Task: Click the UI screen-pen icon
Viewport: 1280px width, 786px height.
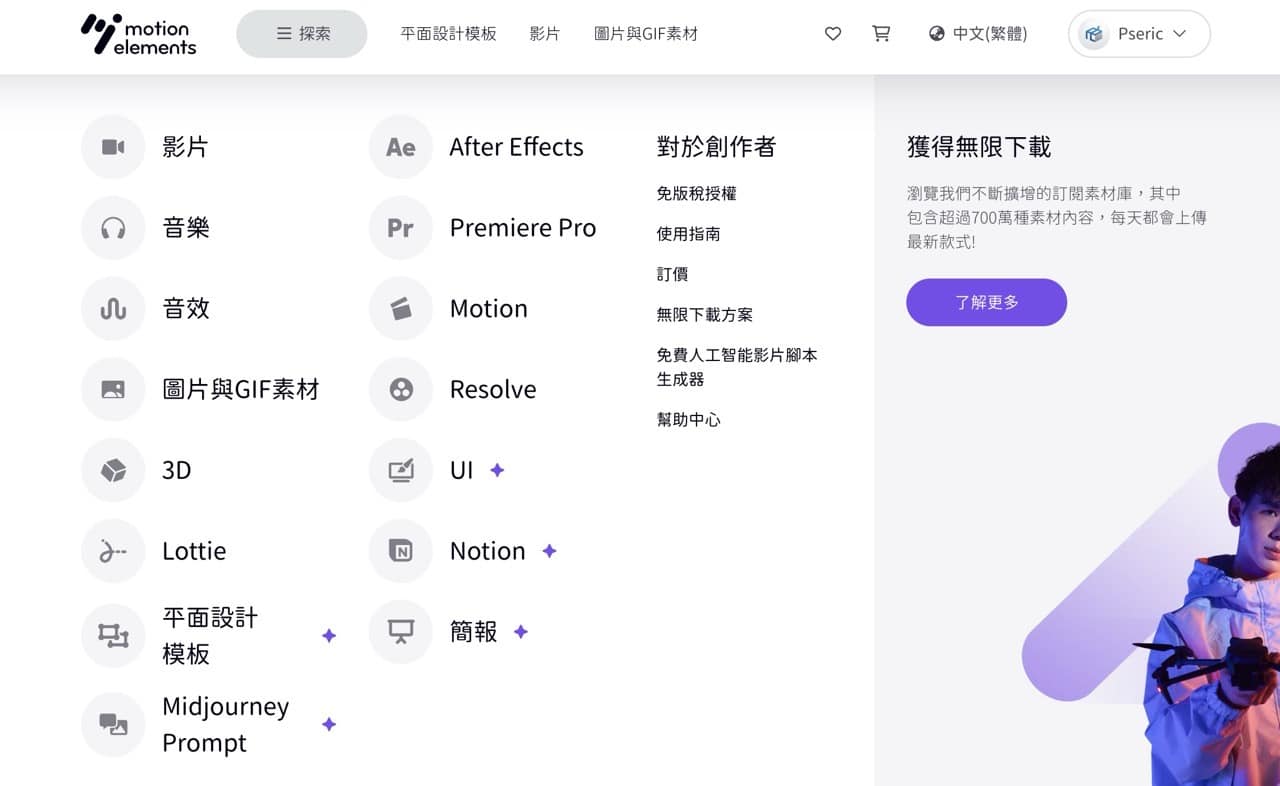Action: [401, 470]
